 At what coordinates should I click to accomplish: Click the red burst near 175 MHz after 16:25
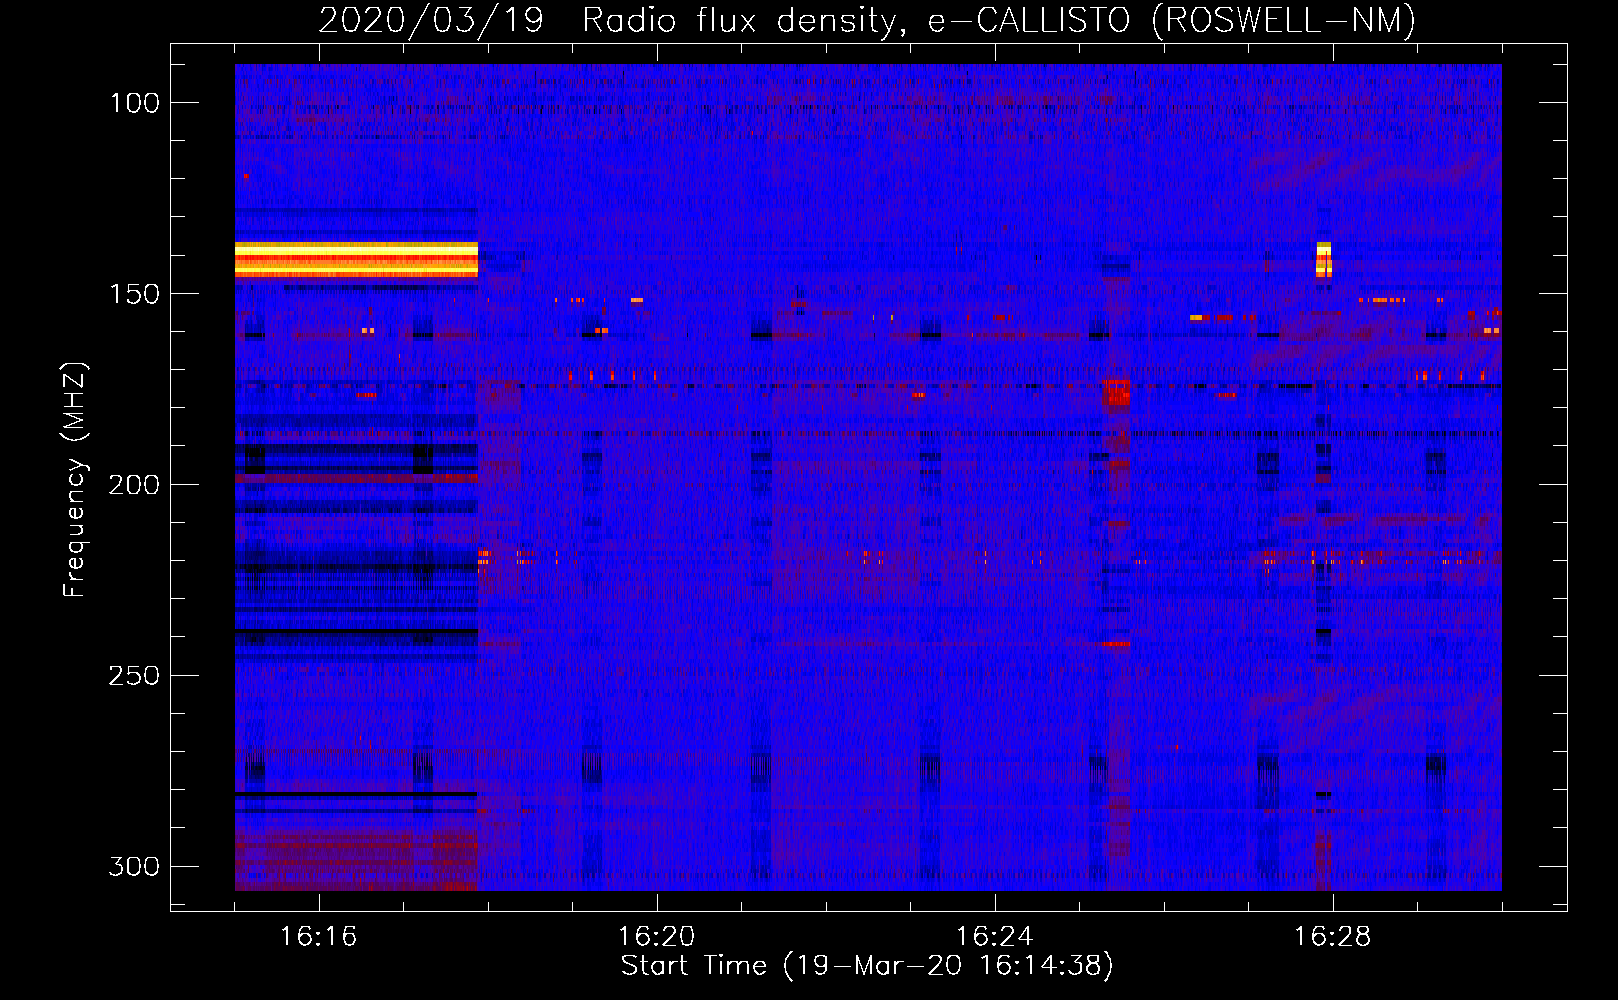coord(1115,392)
